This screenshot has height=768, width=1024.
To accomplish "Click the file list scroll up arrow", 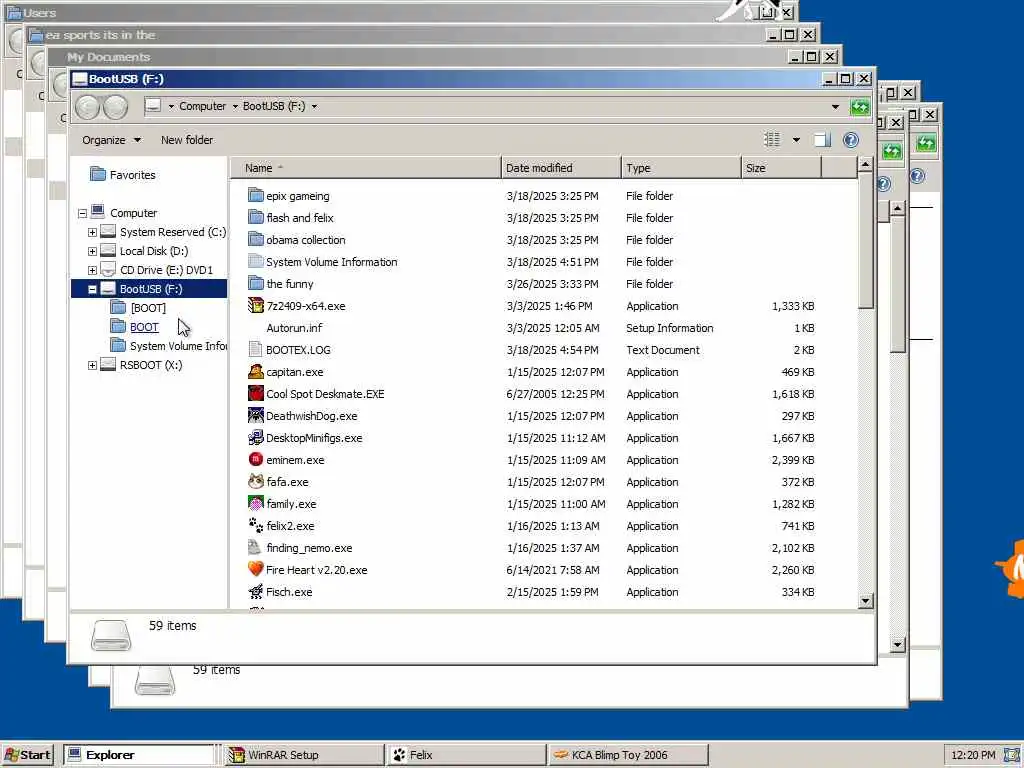I will click(865, 165).
